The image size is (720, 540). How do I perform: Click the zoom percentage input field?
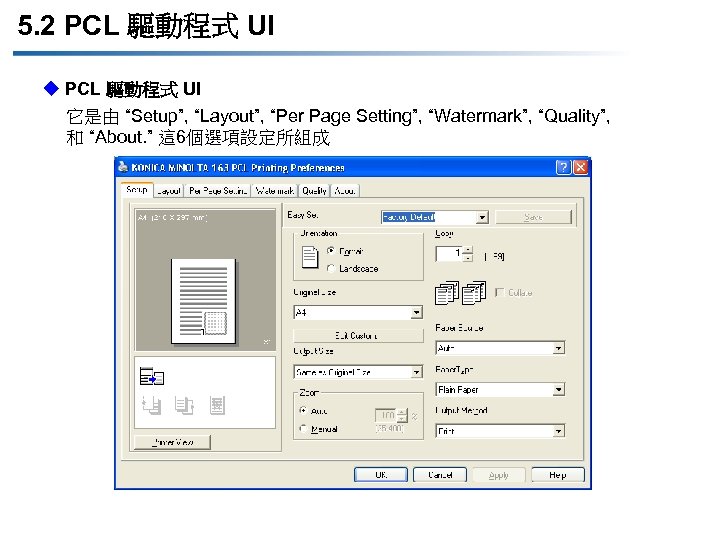pyautogui.click(x=385, y=415)
